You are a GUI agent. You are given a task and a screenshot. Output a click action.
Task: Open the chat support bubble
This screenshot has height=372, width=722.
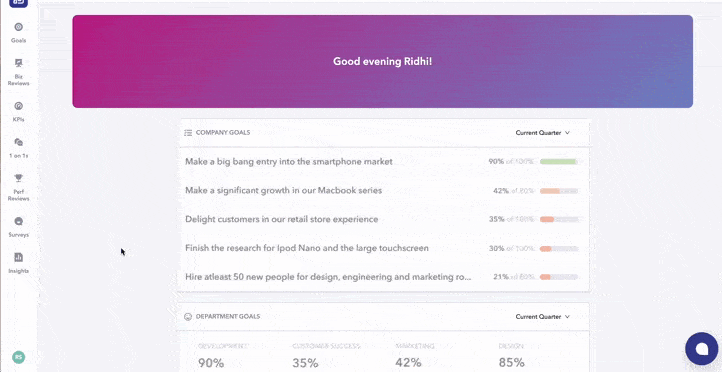(701, 349)
